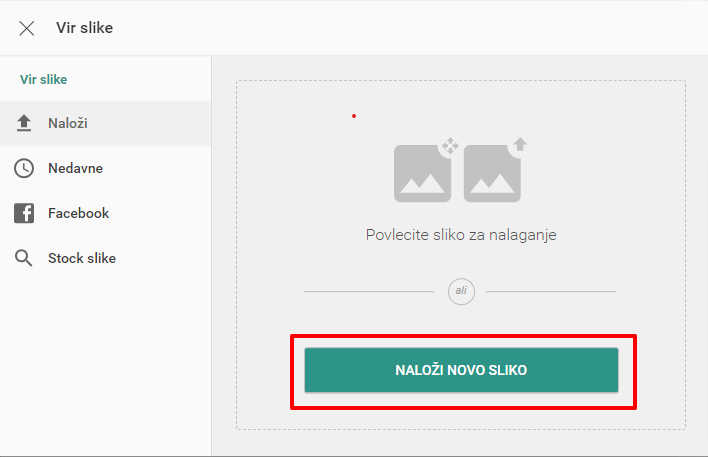Click the magnifier icon beside Stock slike
The width and height of the screenshot is (708, 457).
pos(23,258)
